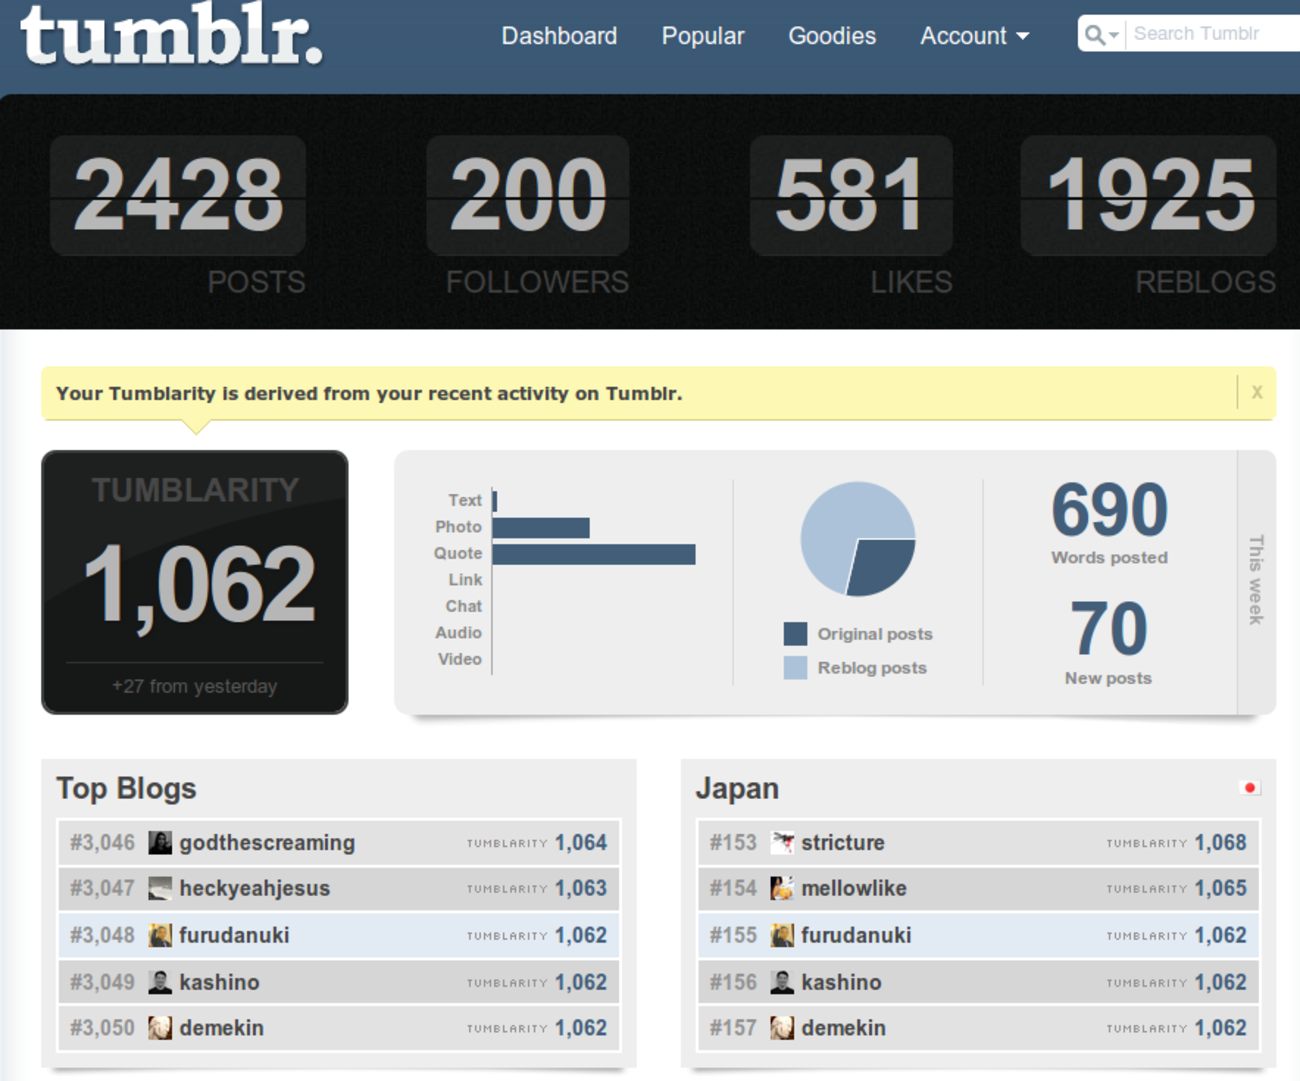Image resolution: width=1300 pixels, height=1081 pixels.
Task: Click kashino's avatar in Top Blogs
Action: pos(160,982)
